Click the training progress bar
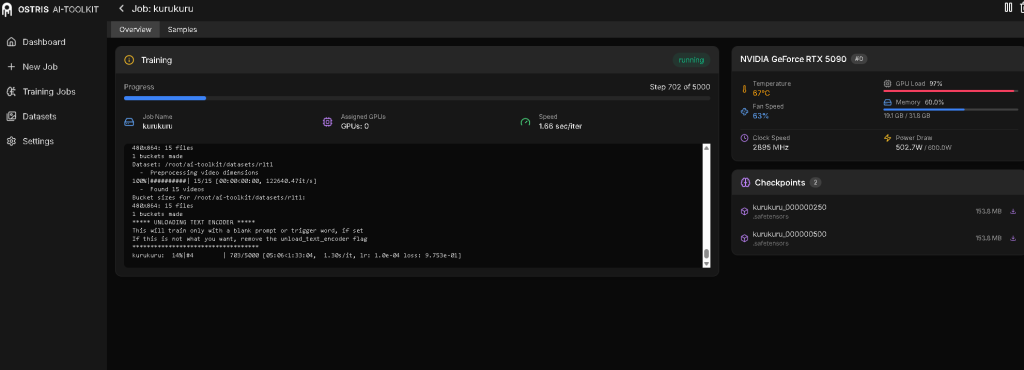Image resolution: width=1024 pixels, height=370 pixels. click(417, 98)
